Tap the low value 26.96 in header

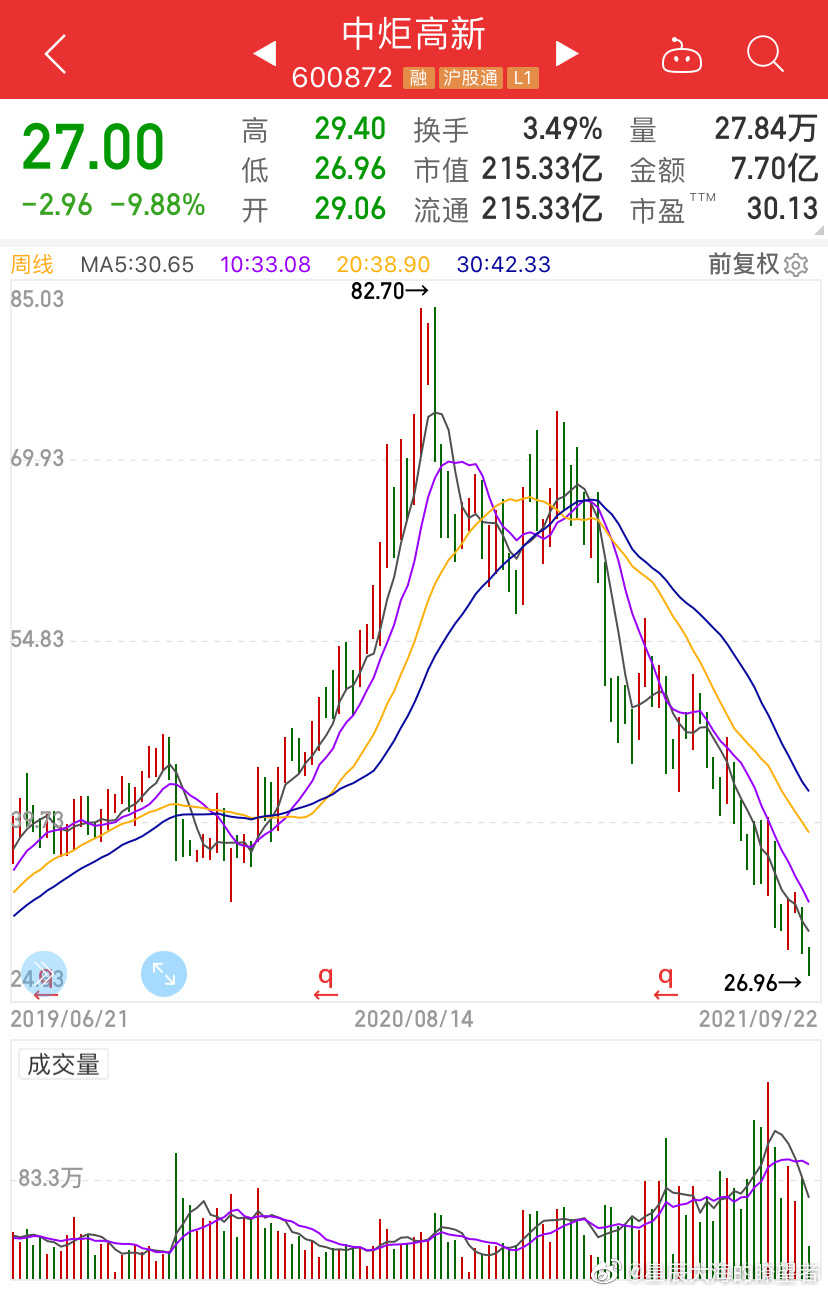pyautogui.click(x=350, y=168)
